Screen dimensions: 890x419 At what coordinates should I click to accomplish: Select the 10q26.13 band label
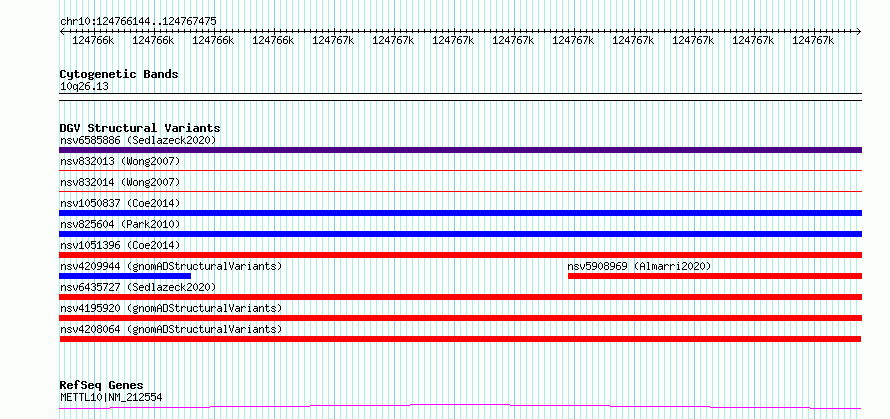click(x=84, y=87)
